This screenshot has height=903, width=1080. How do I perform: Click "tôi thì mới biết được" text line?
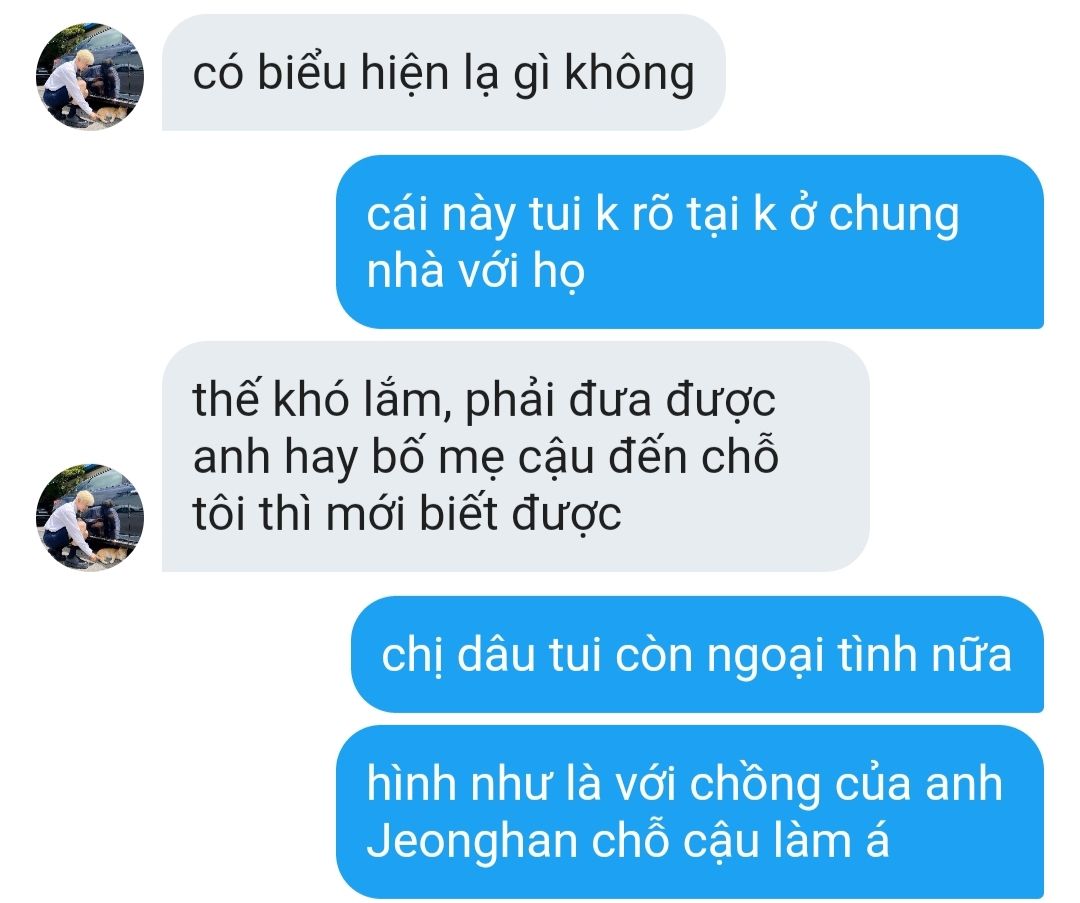point(407,515)
